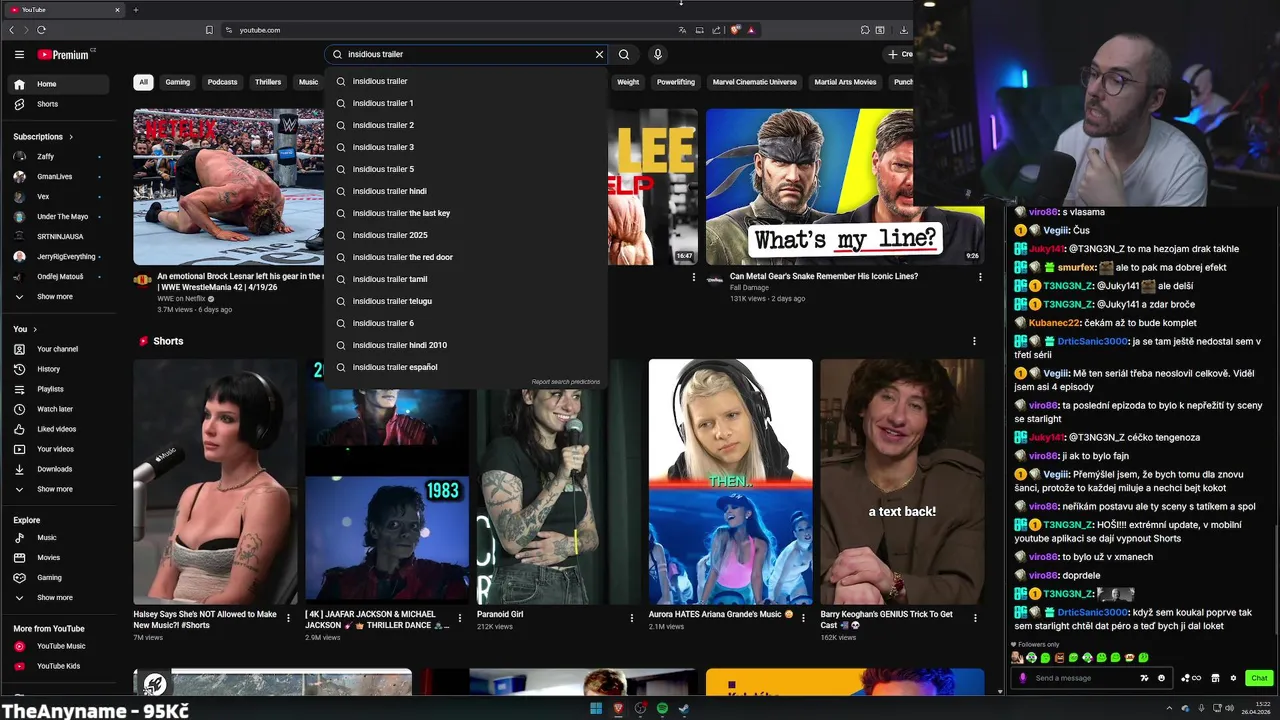Open OBS Studio from the taskbar
The image size is (1280, 720).
(640, 709)
